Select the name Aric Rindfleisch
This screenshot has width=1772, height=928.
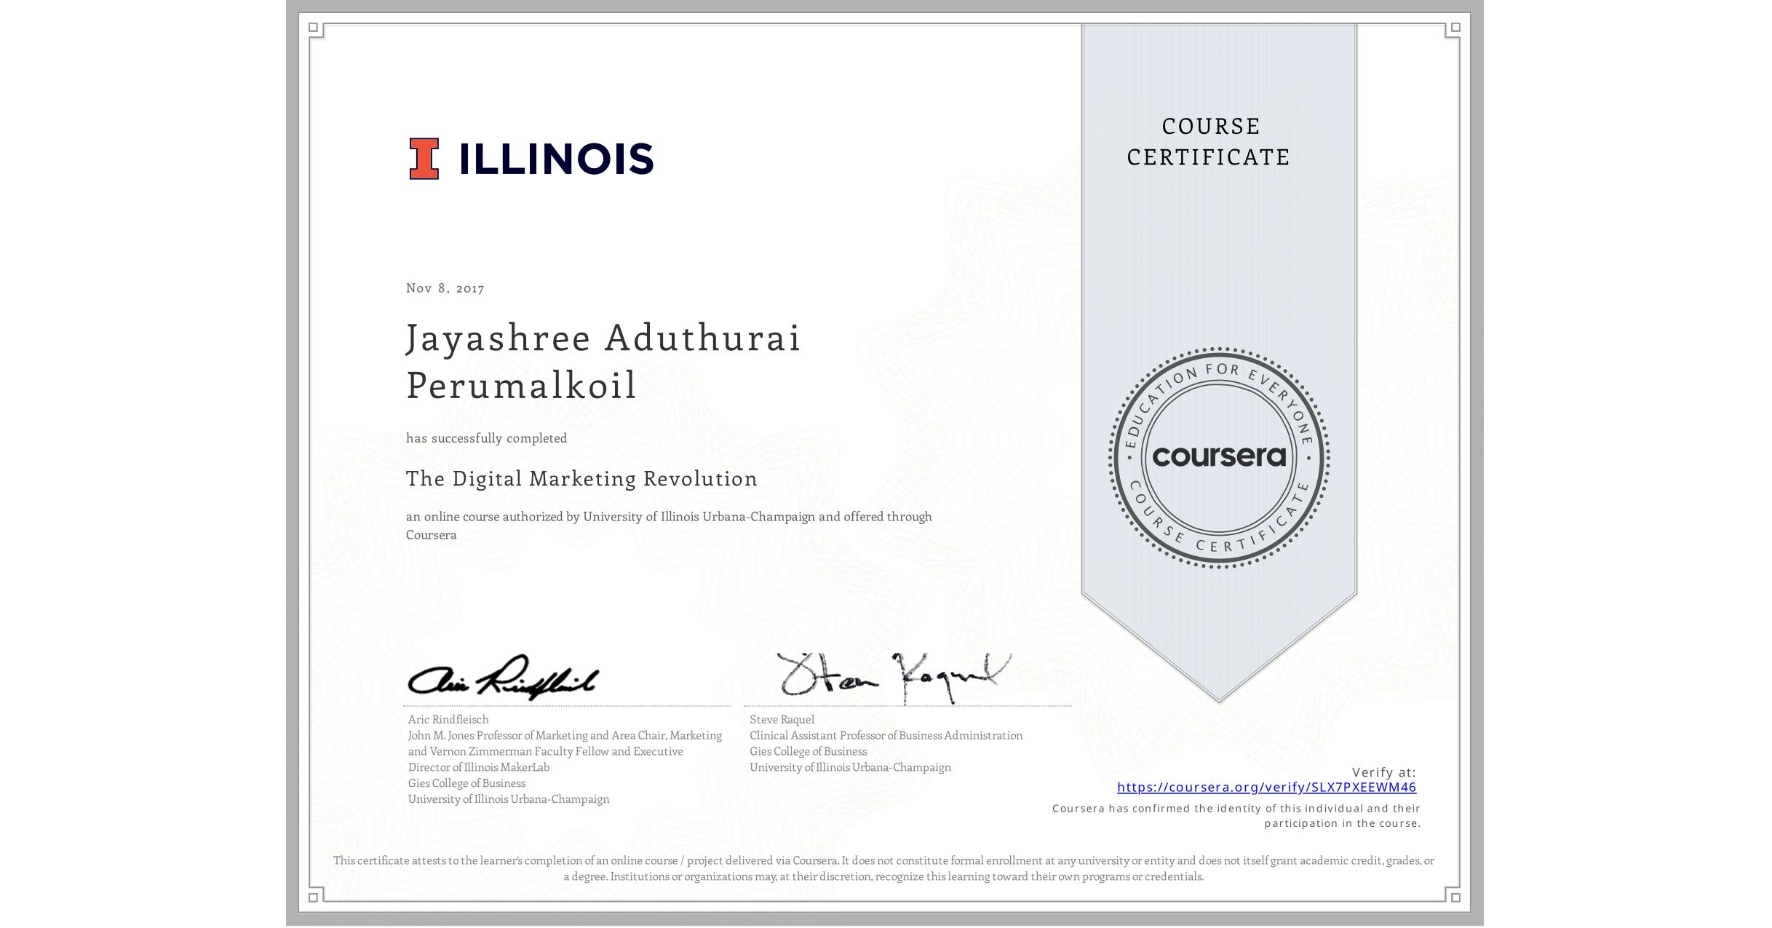click(448, 719)
